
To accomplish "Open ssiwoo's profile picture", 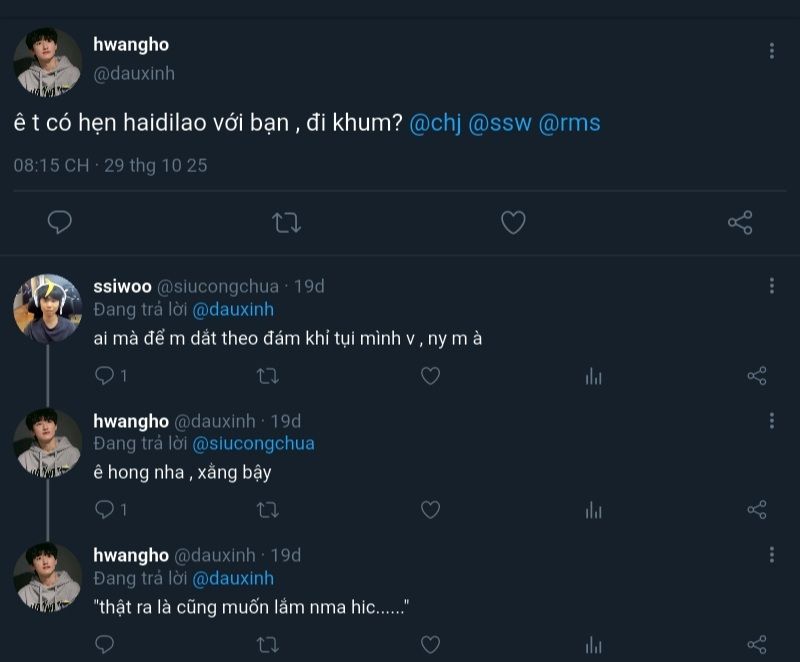I will tap(47, 308).
